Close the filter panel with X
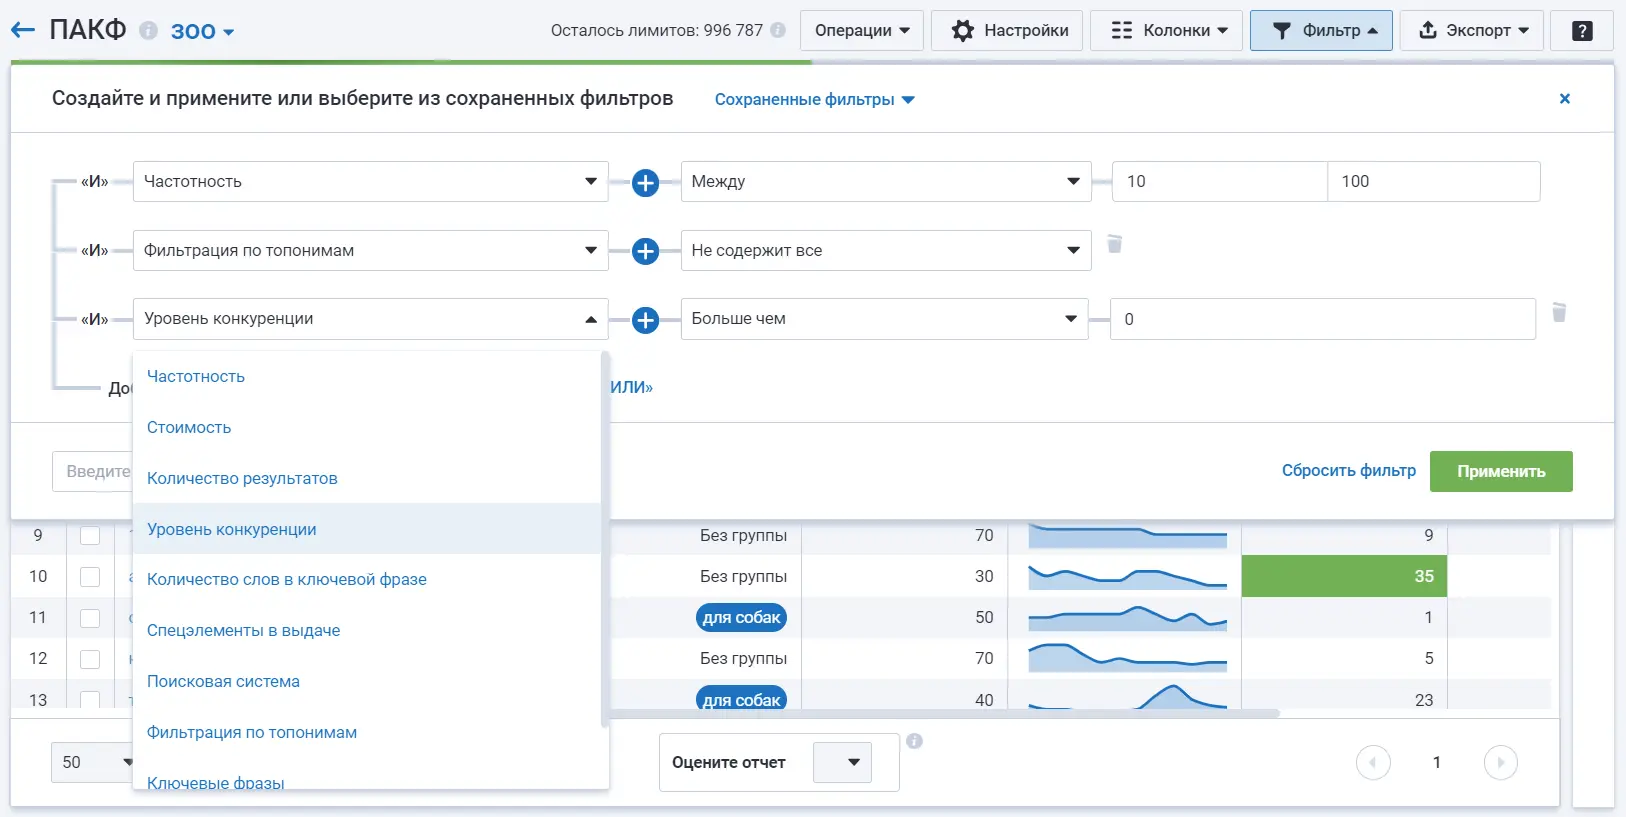The image size is (1626, 817). (1565, 98)
